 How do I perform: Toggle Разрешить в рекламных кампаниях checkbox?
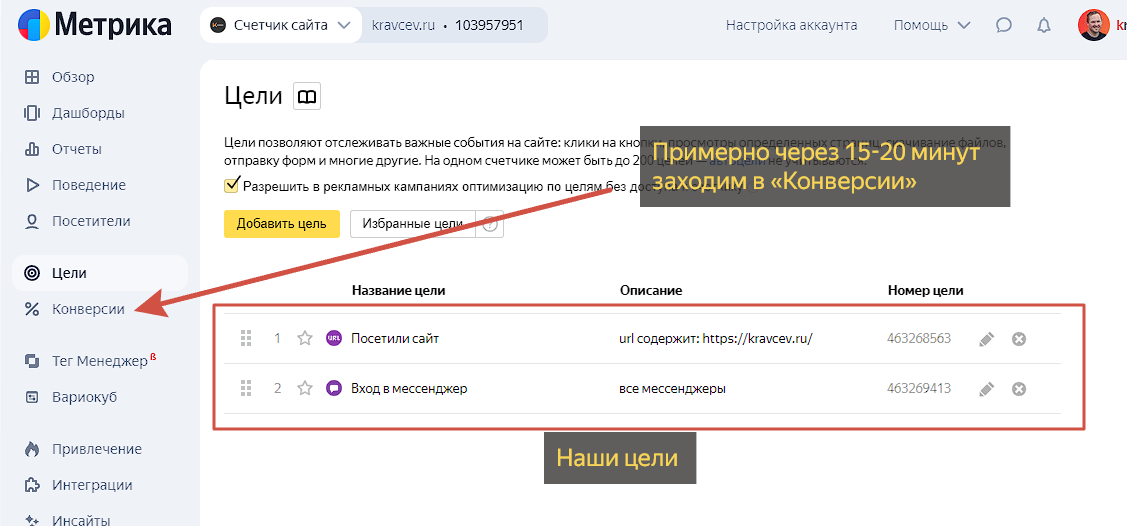231,185
